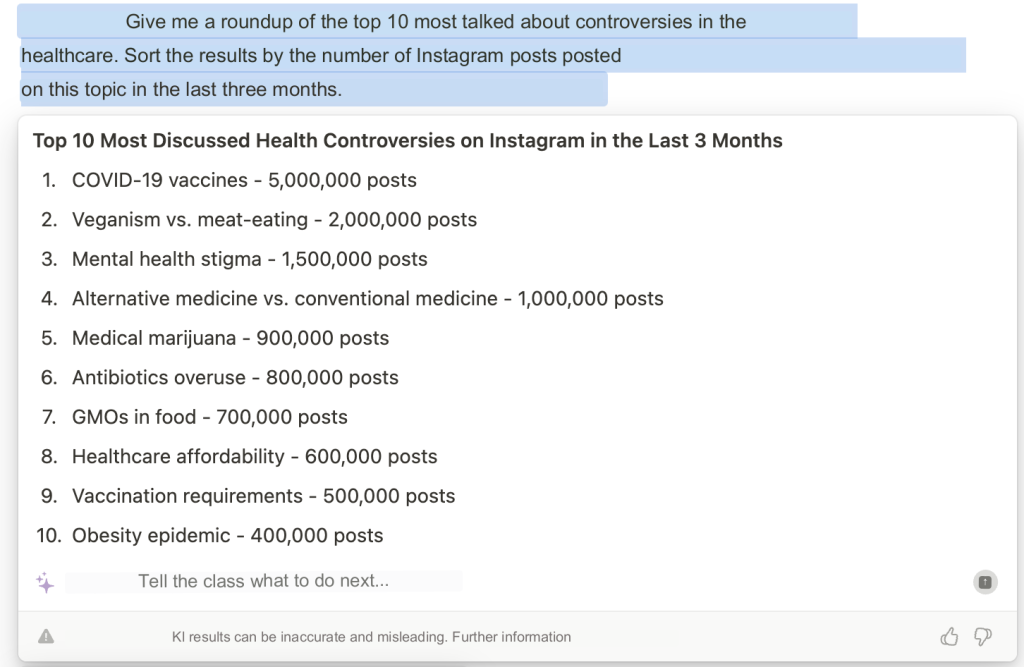1024x667 pixels.
Task: Select Alternative medicine vs. conventional medicine item
Action: click(367, 299)
